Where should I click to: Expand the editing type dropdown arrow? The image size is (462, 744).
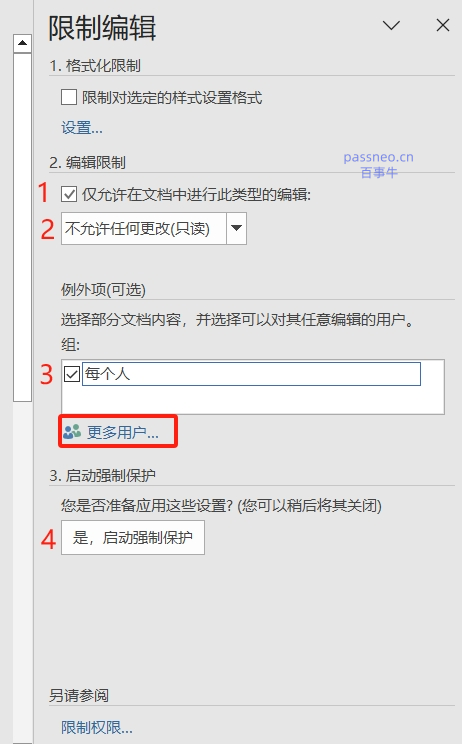point(236,228)
